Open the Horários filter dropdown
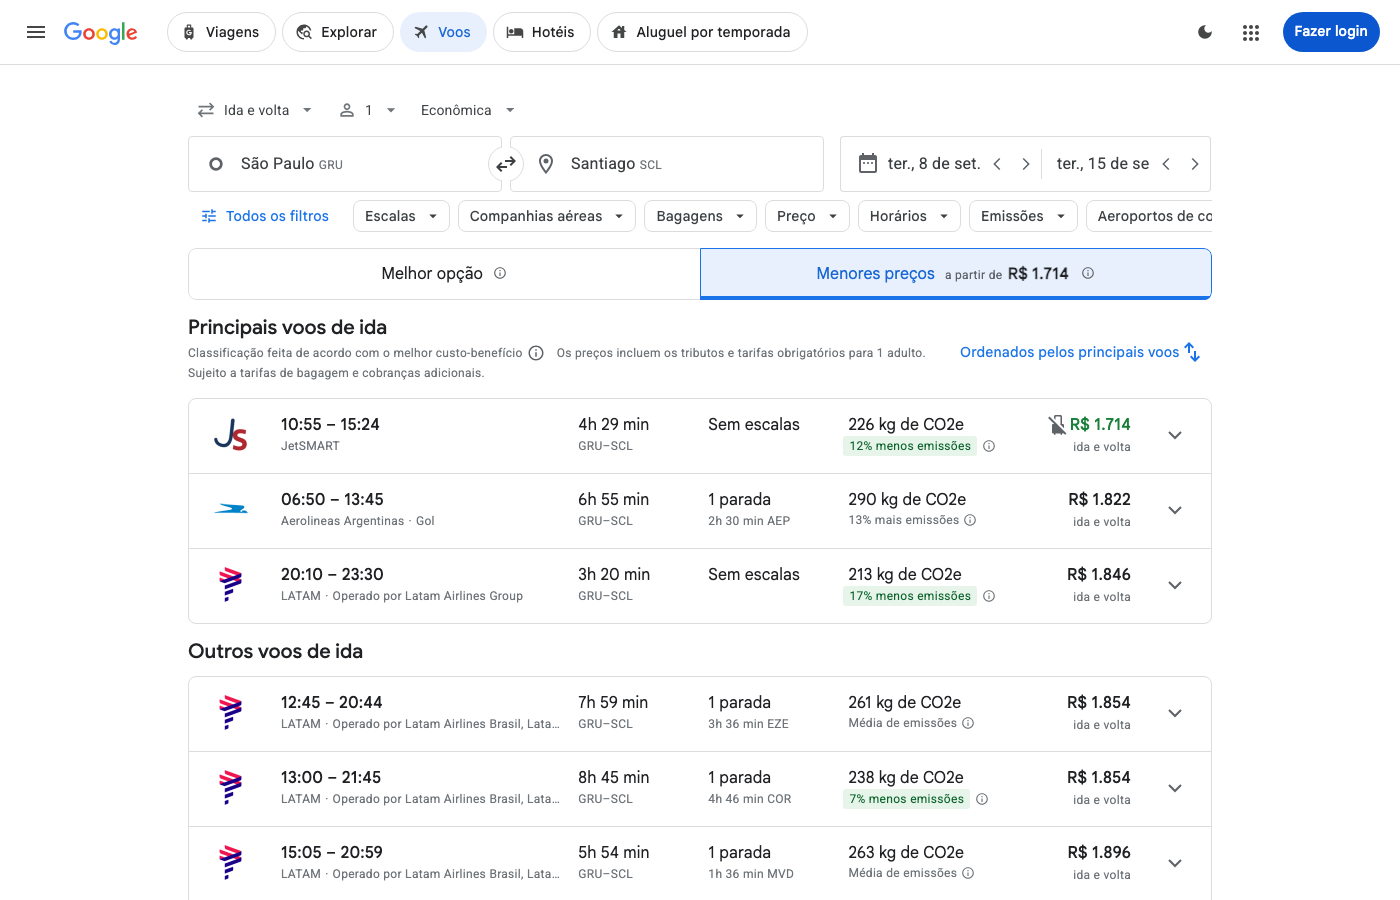This screenshot has height=900, width=1400. click(x=909, y=216)
